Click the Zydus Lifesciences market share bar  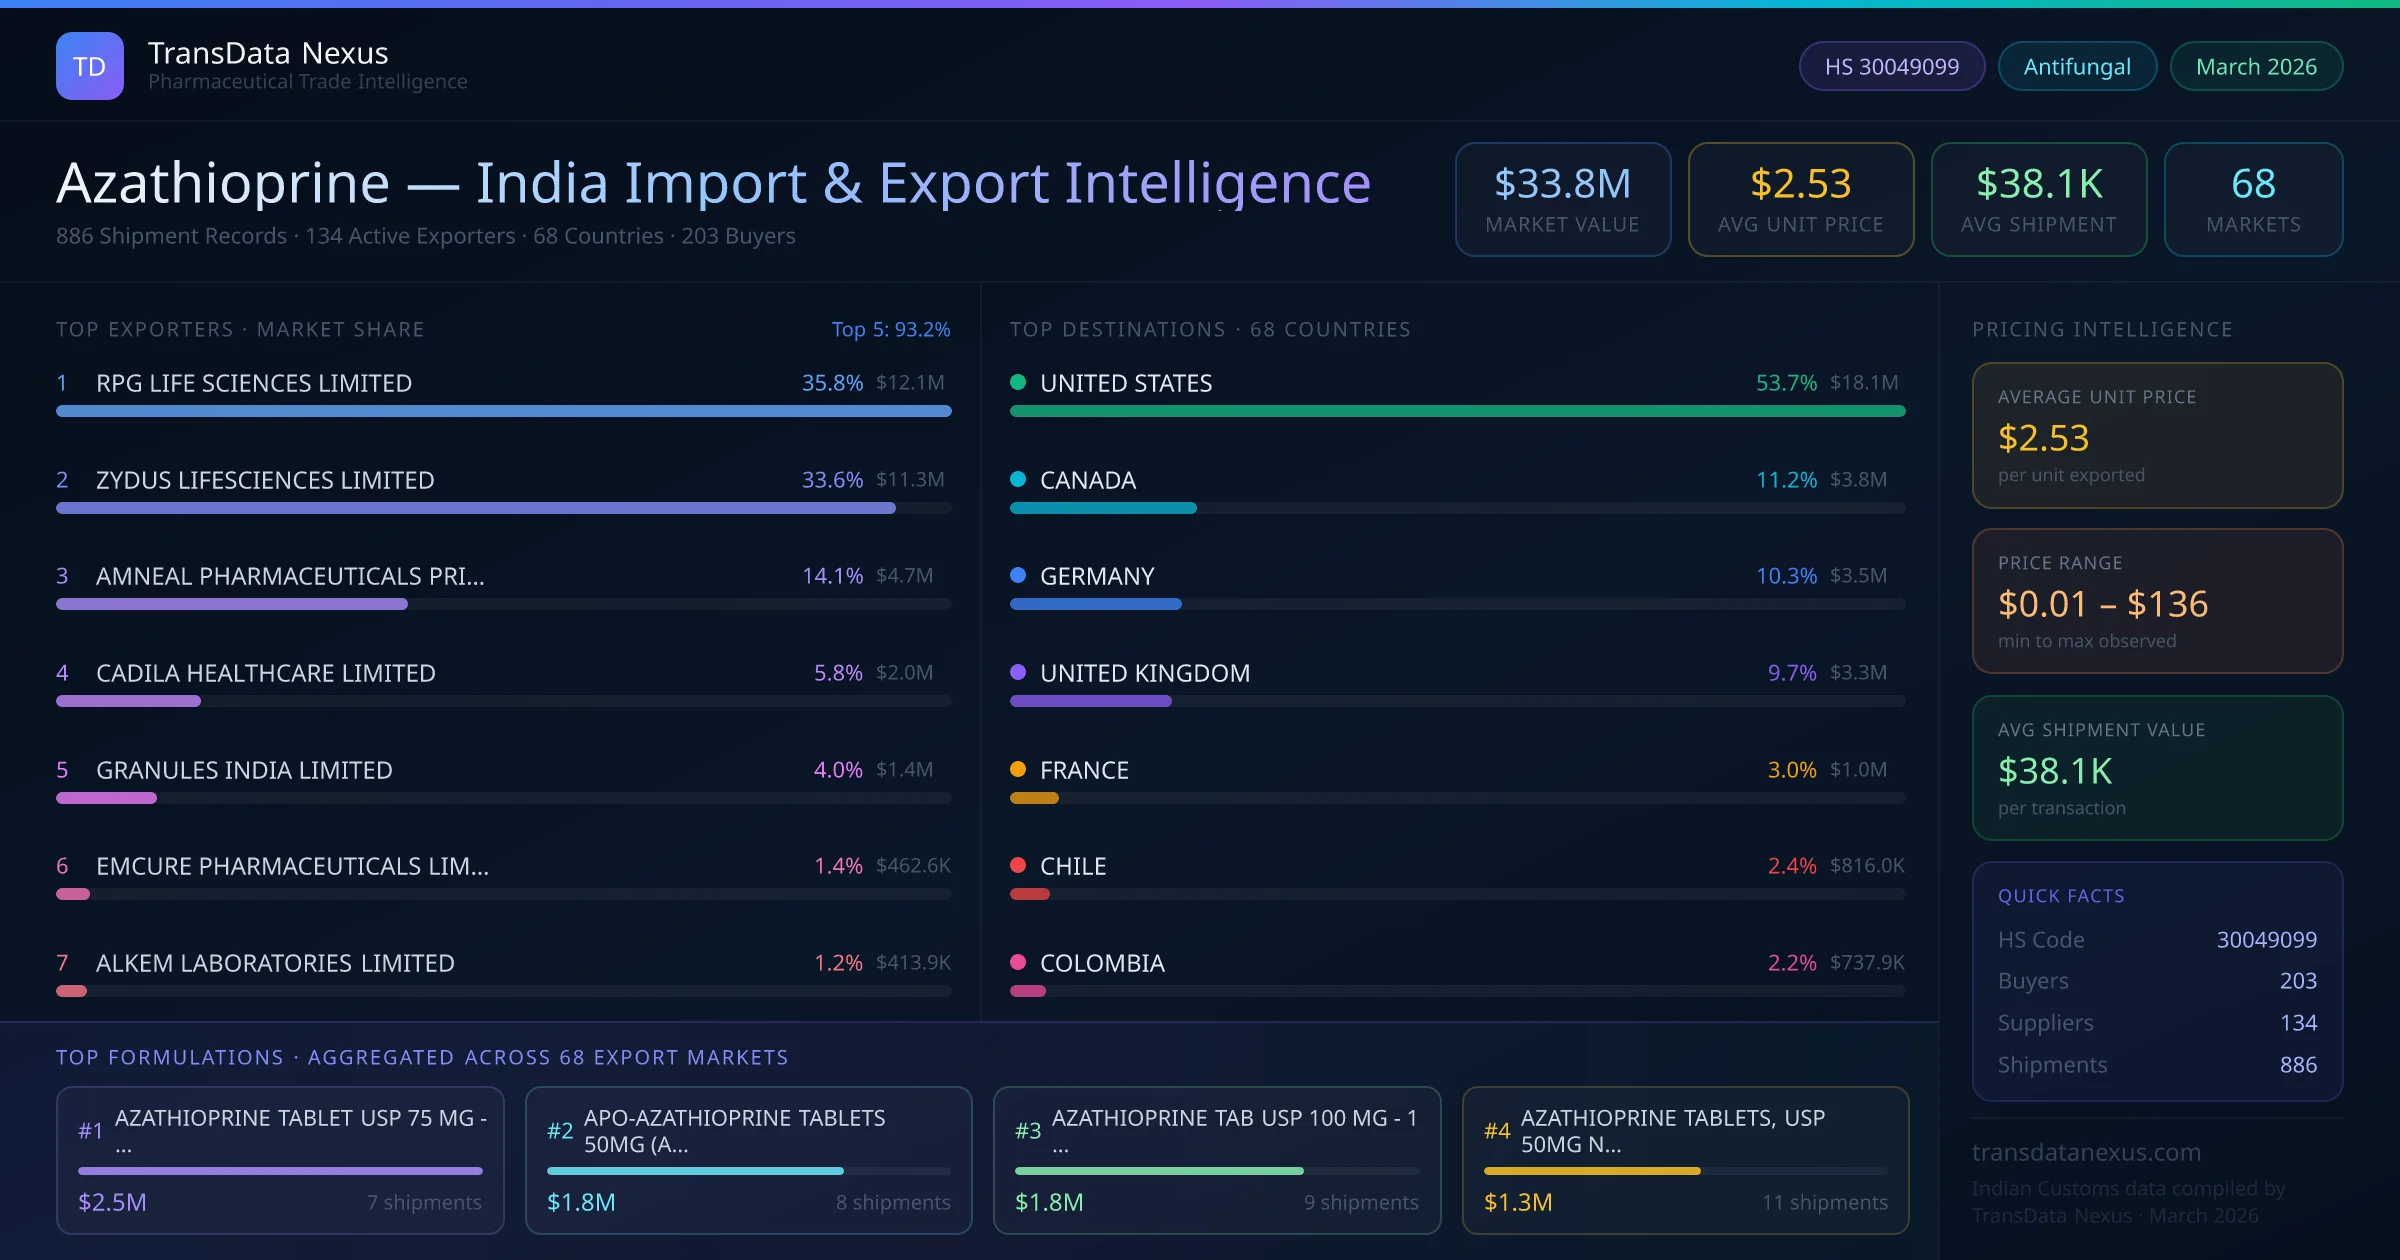click(476, 508)
